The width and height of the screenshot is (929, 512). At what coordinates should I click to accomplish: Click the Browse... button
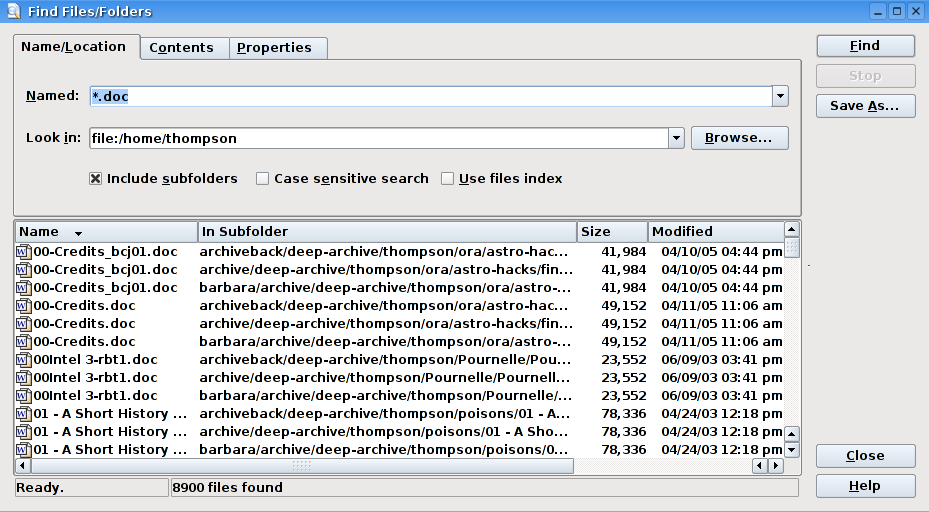739,138
